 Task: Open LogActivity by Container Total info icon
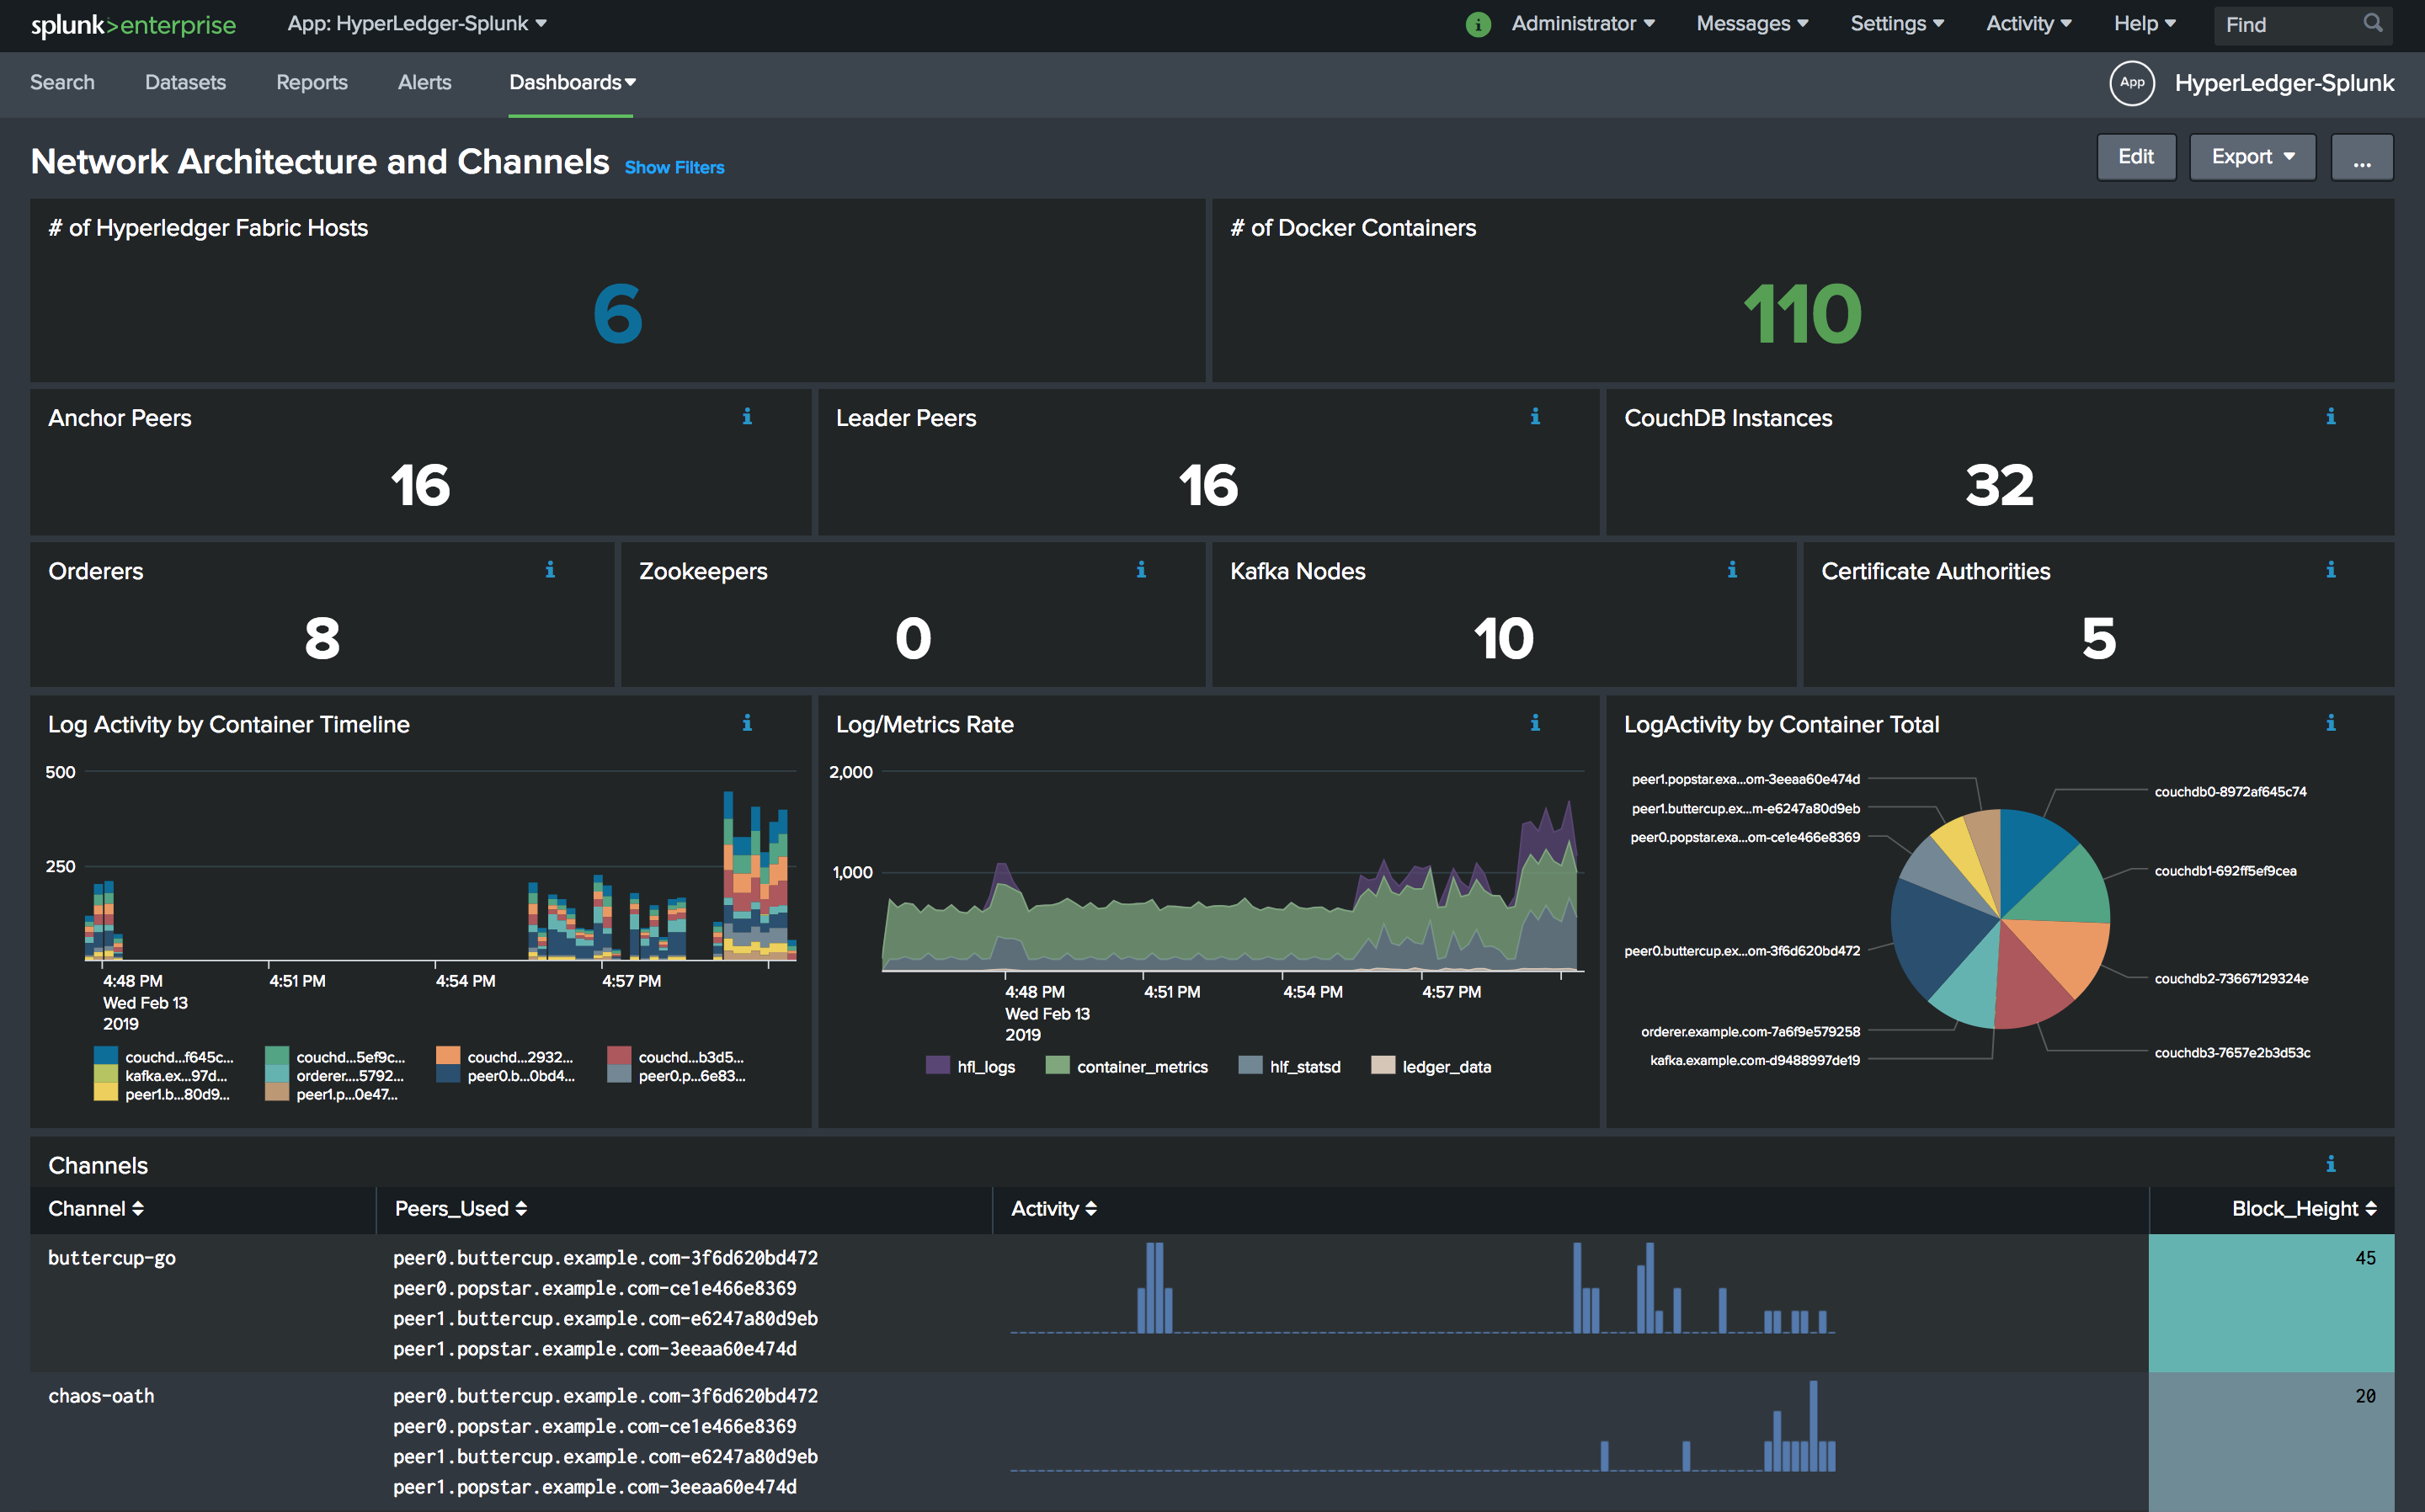coord(2331,722)
